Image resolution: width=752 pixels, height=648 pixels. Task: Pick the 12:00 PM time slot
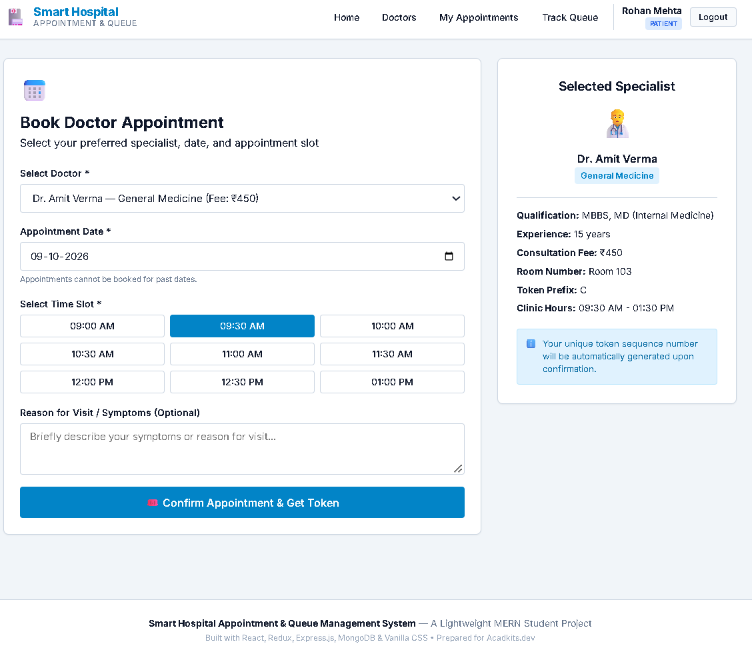92,382
